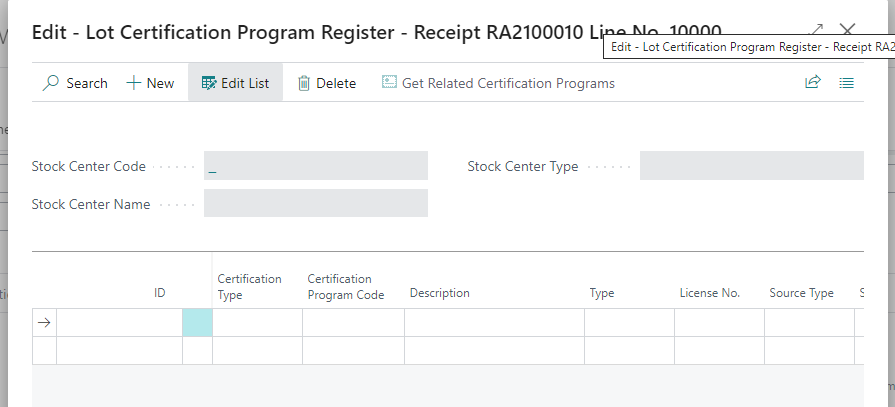Viewport: 895px width, 407px height.
Task: Open Certification Program Code column header
Action: pos(345,287)
